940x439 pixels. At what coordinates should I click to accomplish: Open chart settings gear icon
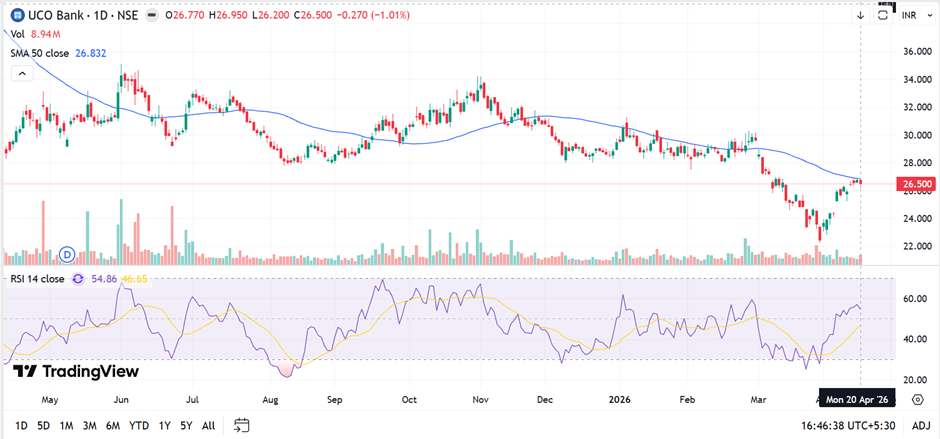coord(917,399)
